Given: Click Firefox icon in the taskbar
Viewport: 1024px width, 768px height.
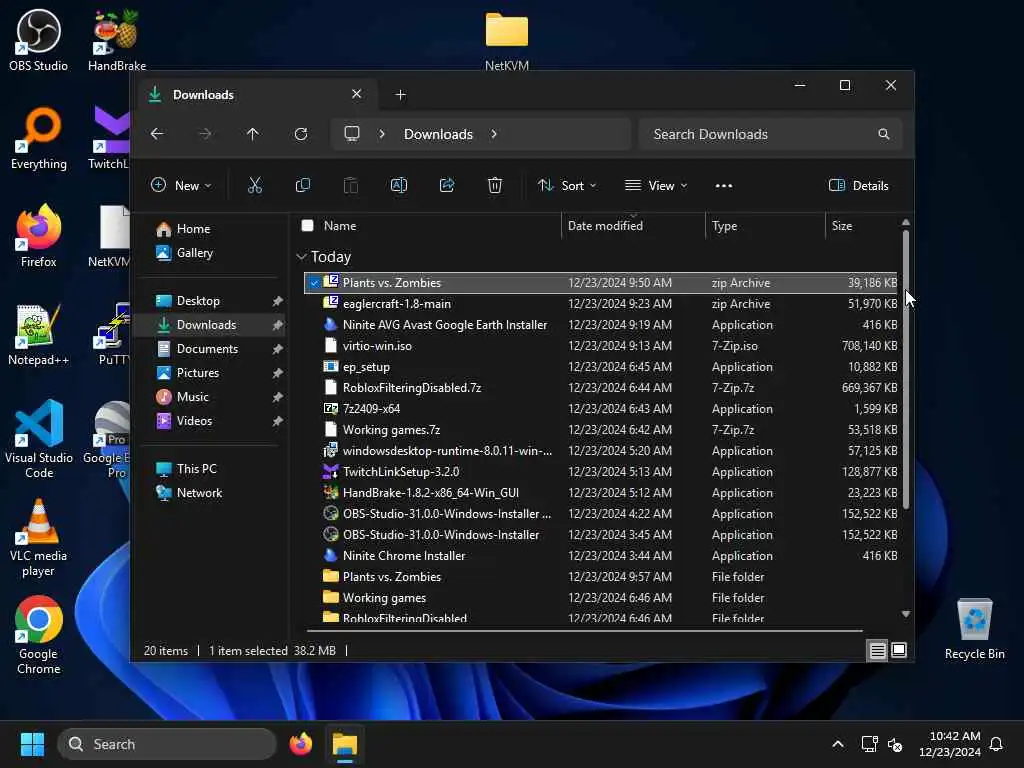Looking at the screenshot, I should tap(300, 744).
